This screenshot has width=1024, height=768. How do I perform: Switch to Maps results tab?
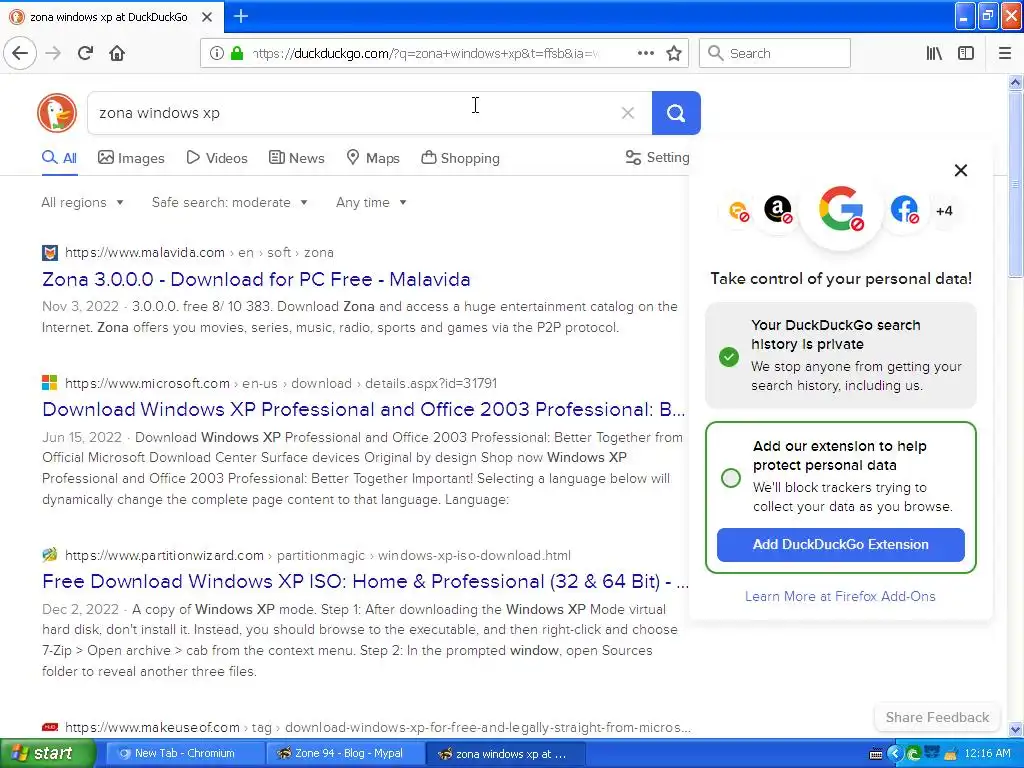[x=373, y=158]
